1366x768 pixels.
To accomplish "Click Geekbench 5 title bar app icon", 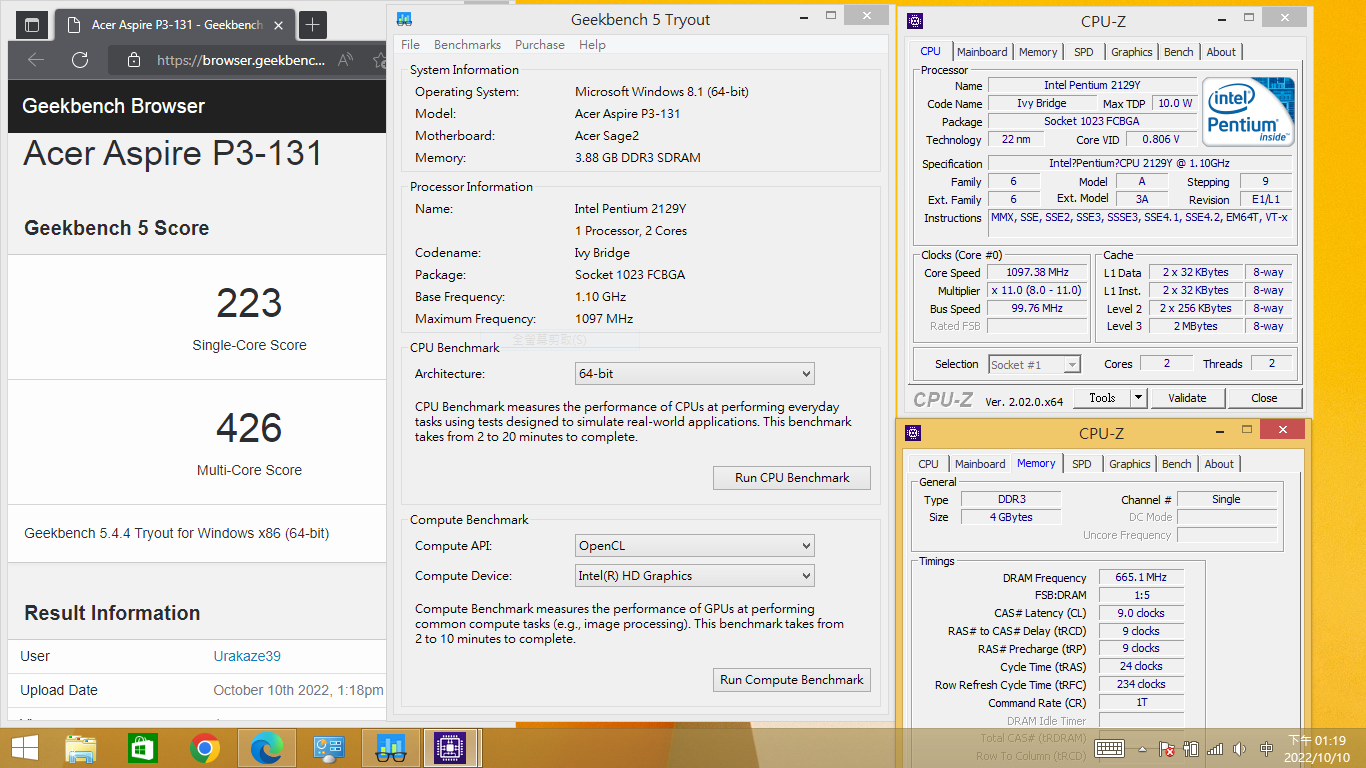I will (x=403, y=19).
